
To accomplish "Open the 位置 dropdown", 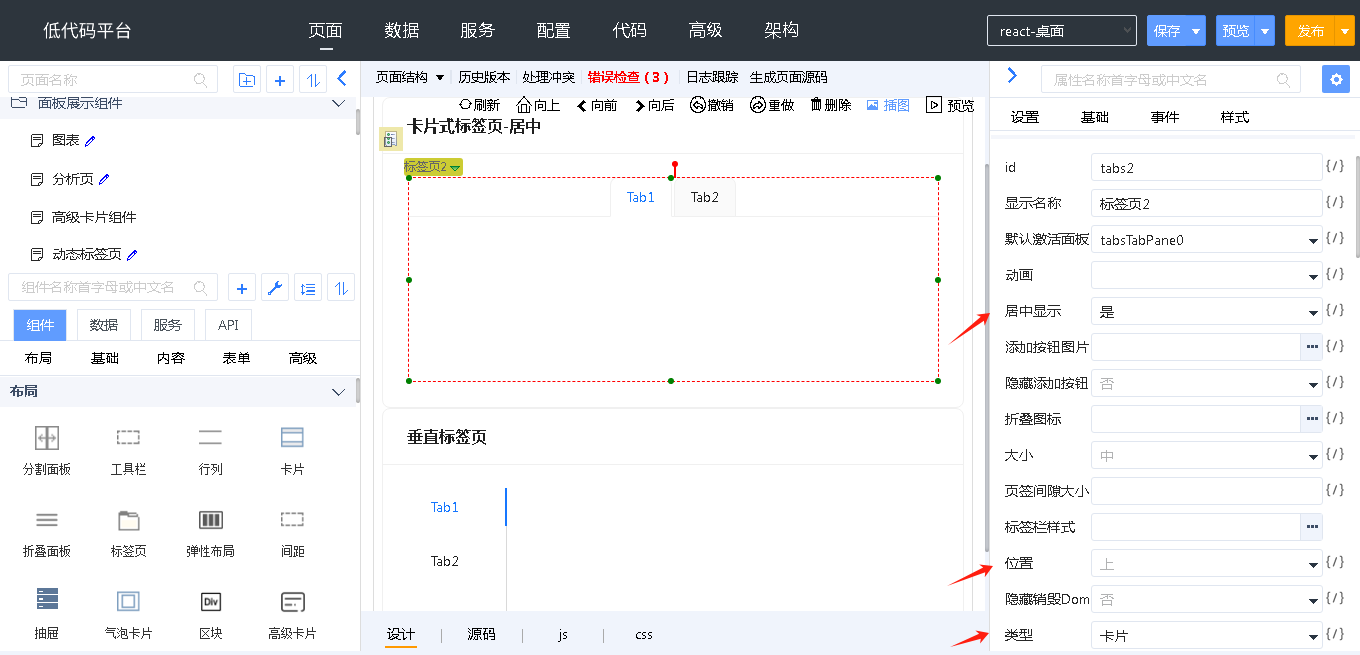I will tap(1207, 563).
